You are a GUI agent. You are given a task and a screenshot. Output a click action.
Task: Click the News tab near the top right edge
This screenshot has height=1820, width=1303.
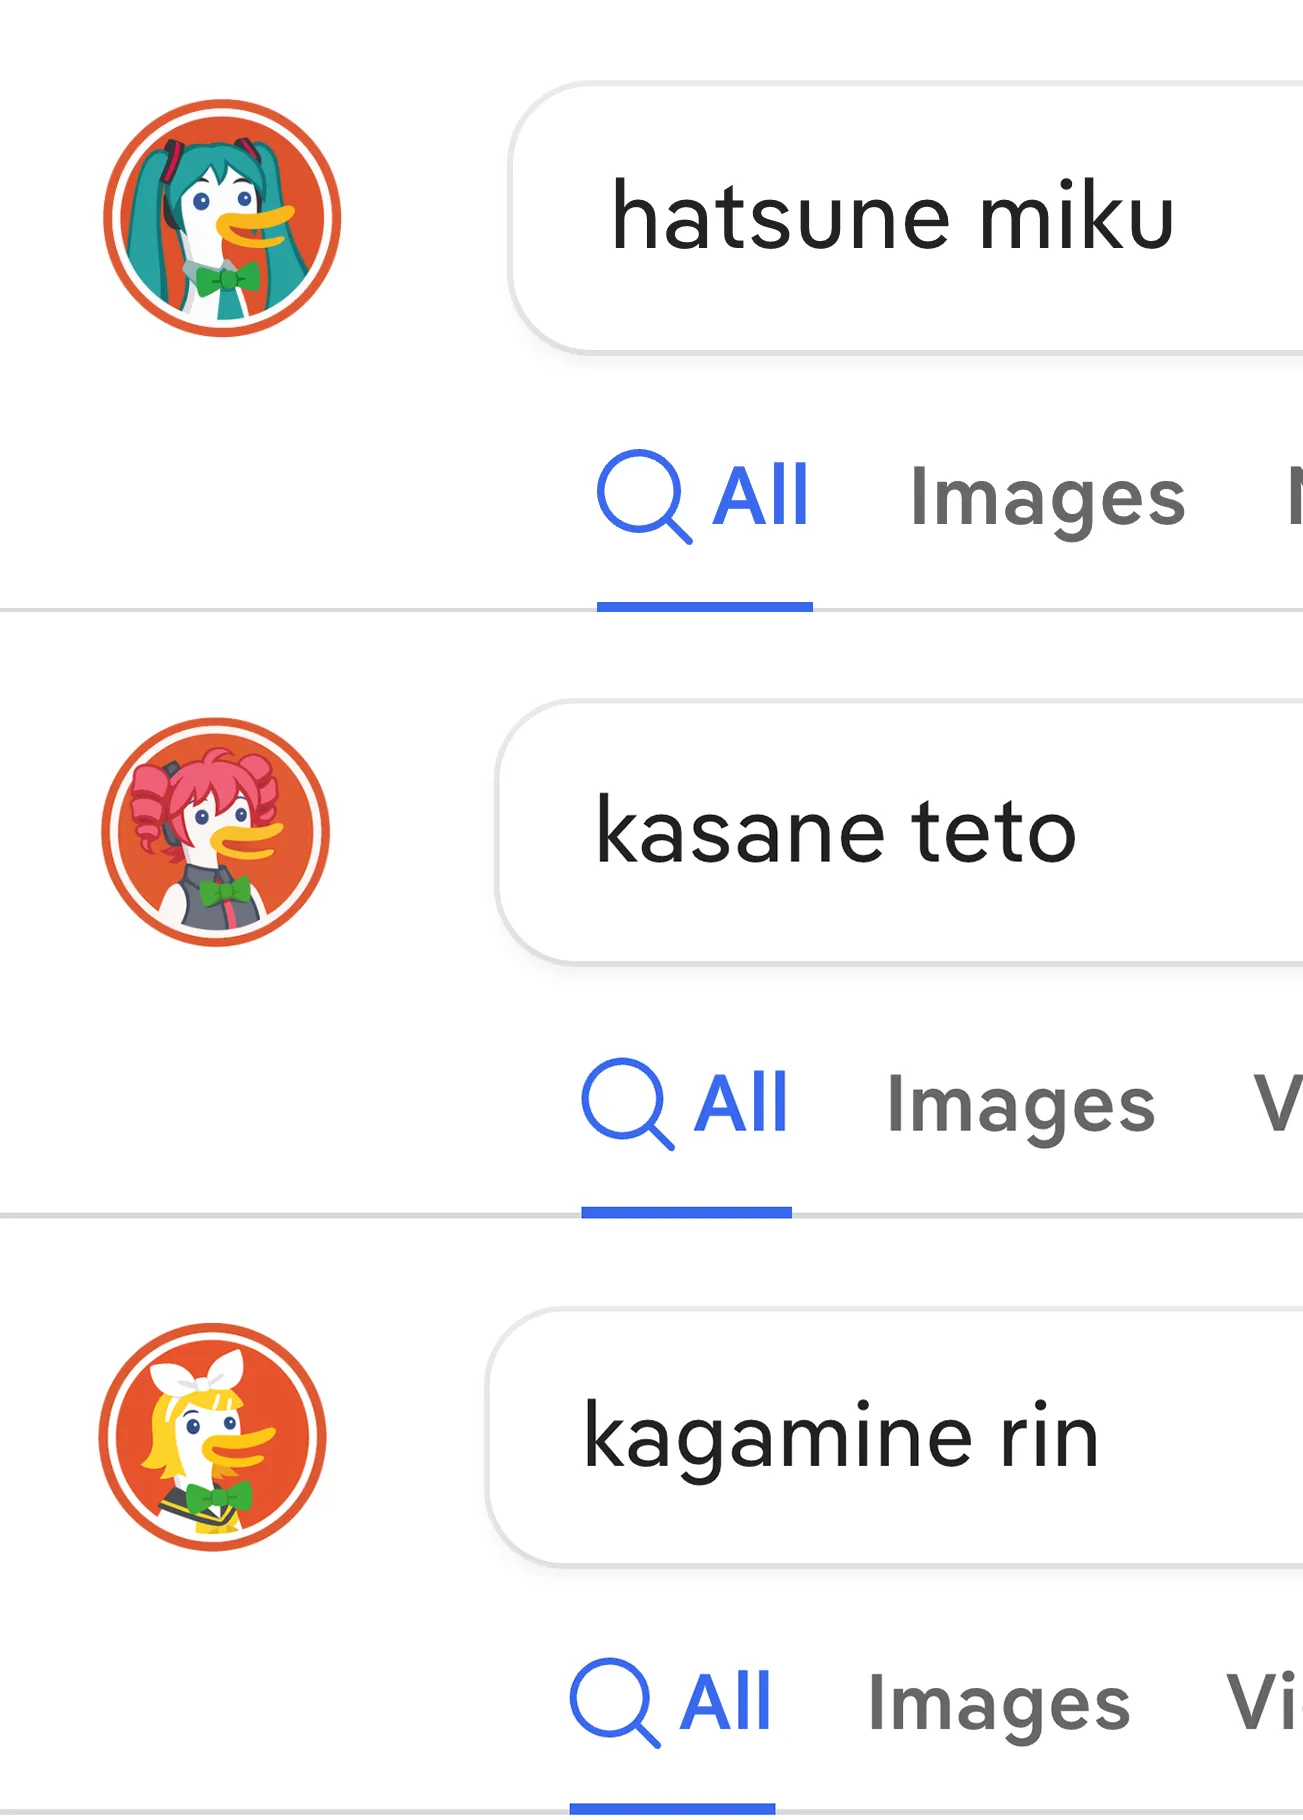[x=1294, y=492]
